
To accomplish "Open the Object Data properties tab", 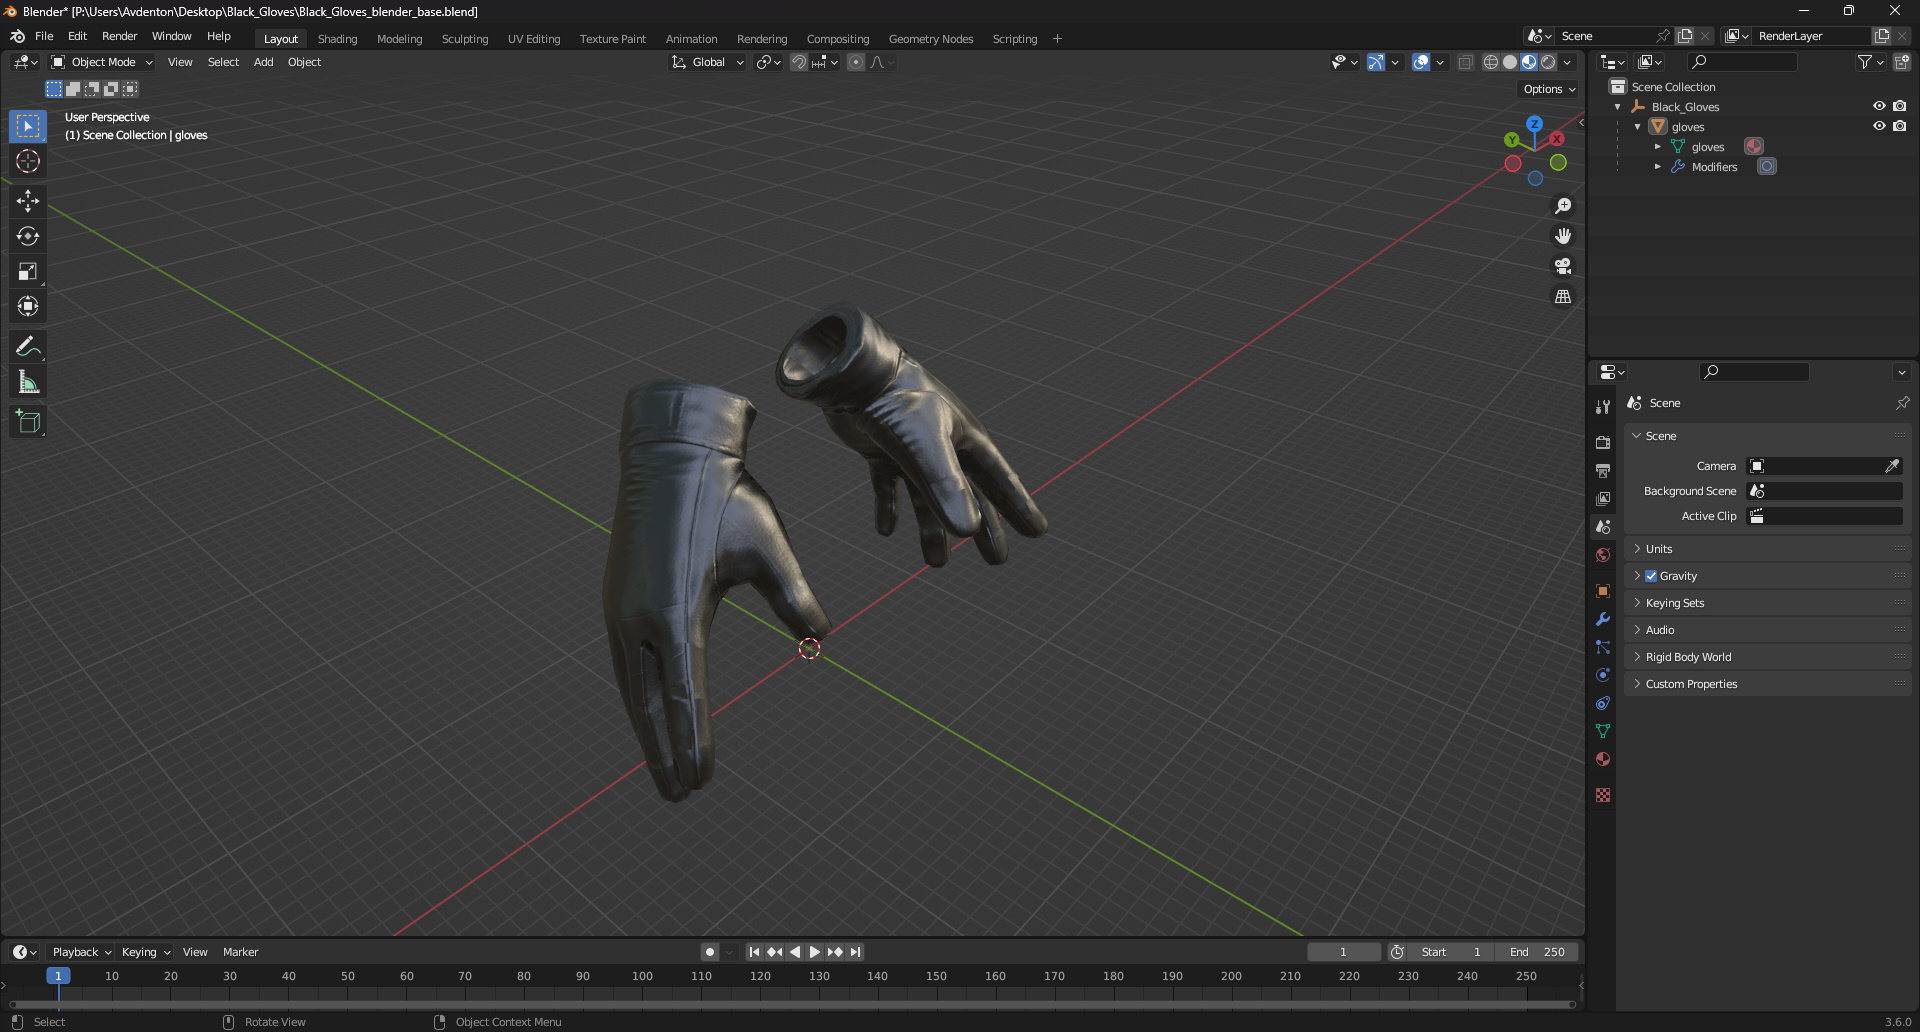I will tap(1603, 731).
